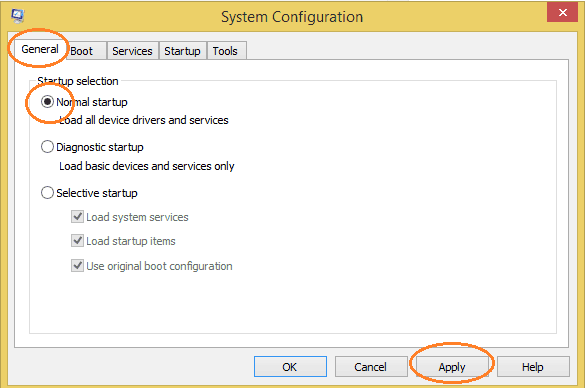The height and width of the screenshot is (388, 585).
Task: Close the System Configuration dialog
Action: (x=563, y=12)
